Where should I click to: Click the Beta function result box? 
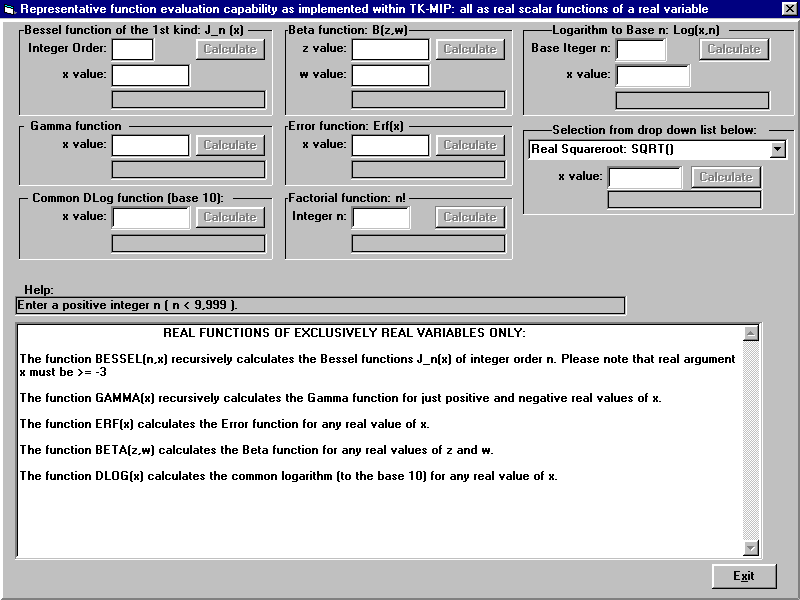[428, 99]
